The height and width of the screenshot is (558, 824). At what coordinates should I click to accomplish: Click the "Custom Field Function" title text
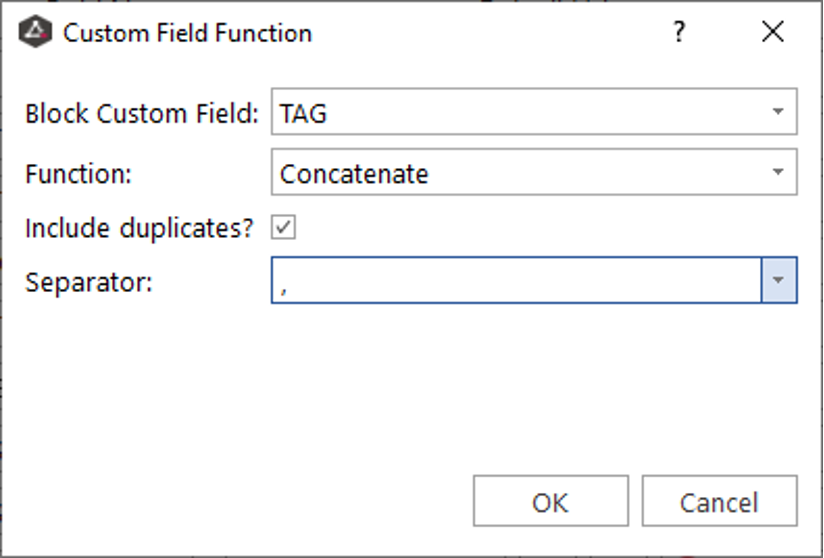(187, 32)
